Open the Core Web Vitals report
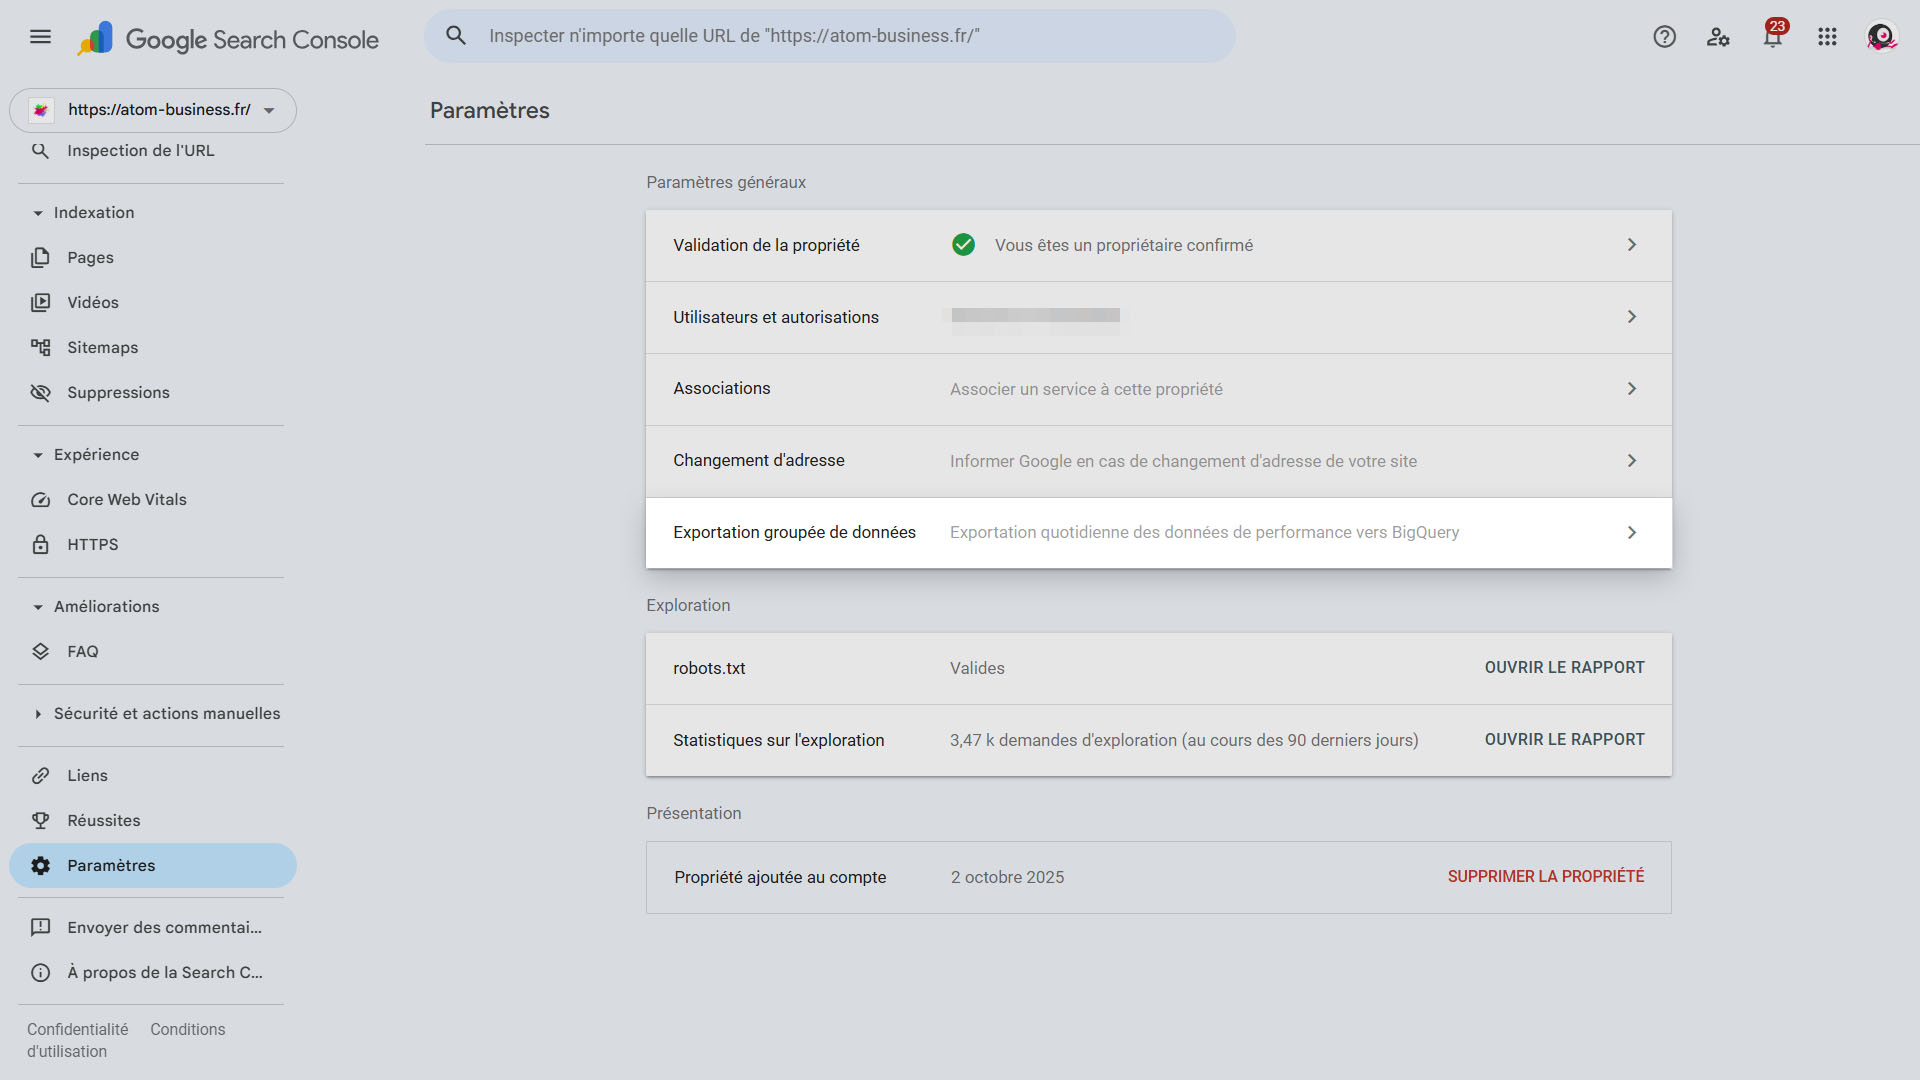The image size is (1920, 1080). [x=126, y=499]
